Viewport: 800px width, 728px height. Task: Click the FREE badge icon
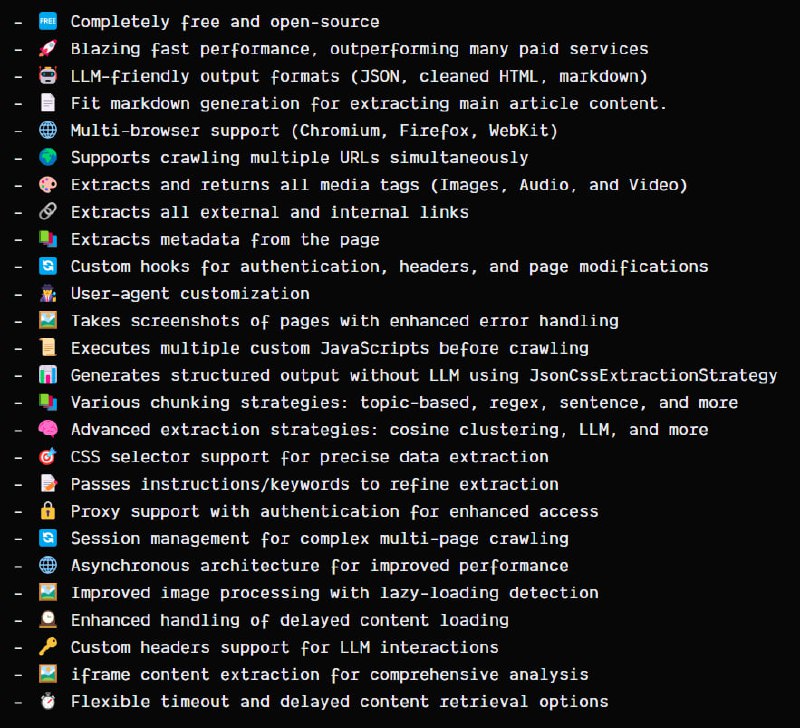click(x=47, y=21)
